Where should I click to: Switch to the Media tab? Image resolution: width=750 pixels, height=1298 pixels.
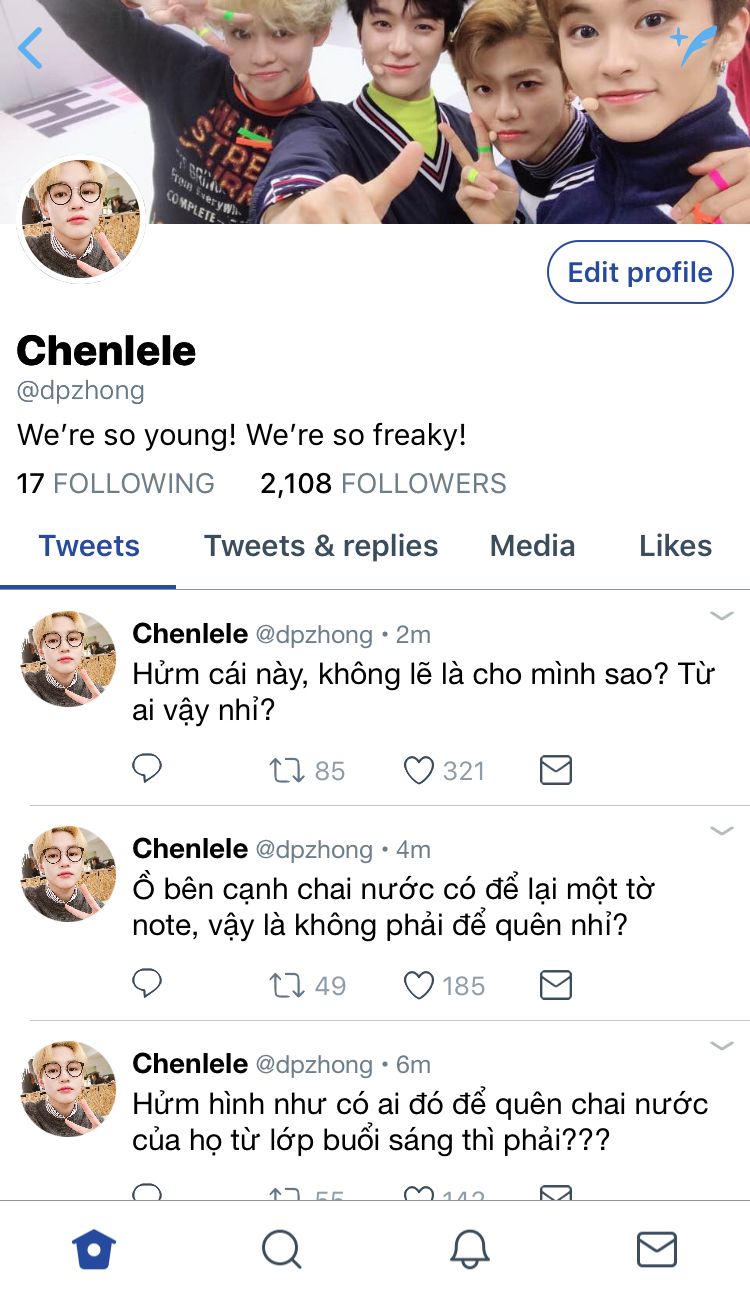coord(532,546)
